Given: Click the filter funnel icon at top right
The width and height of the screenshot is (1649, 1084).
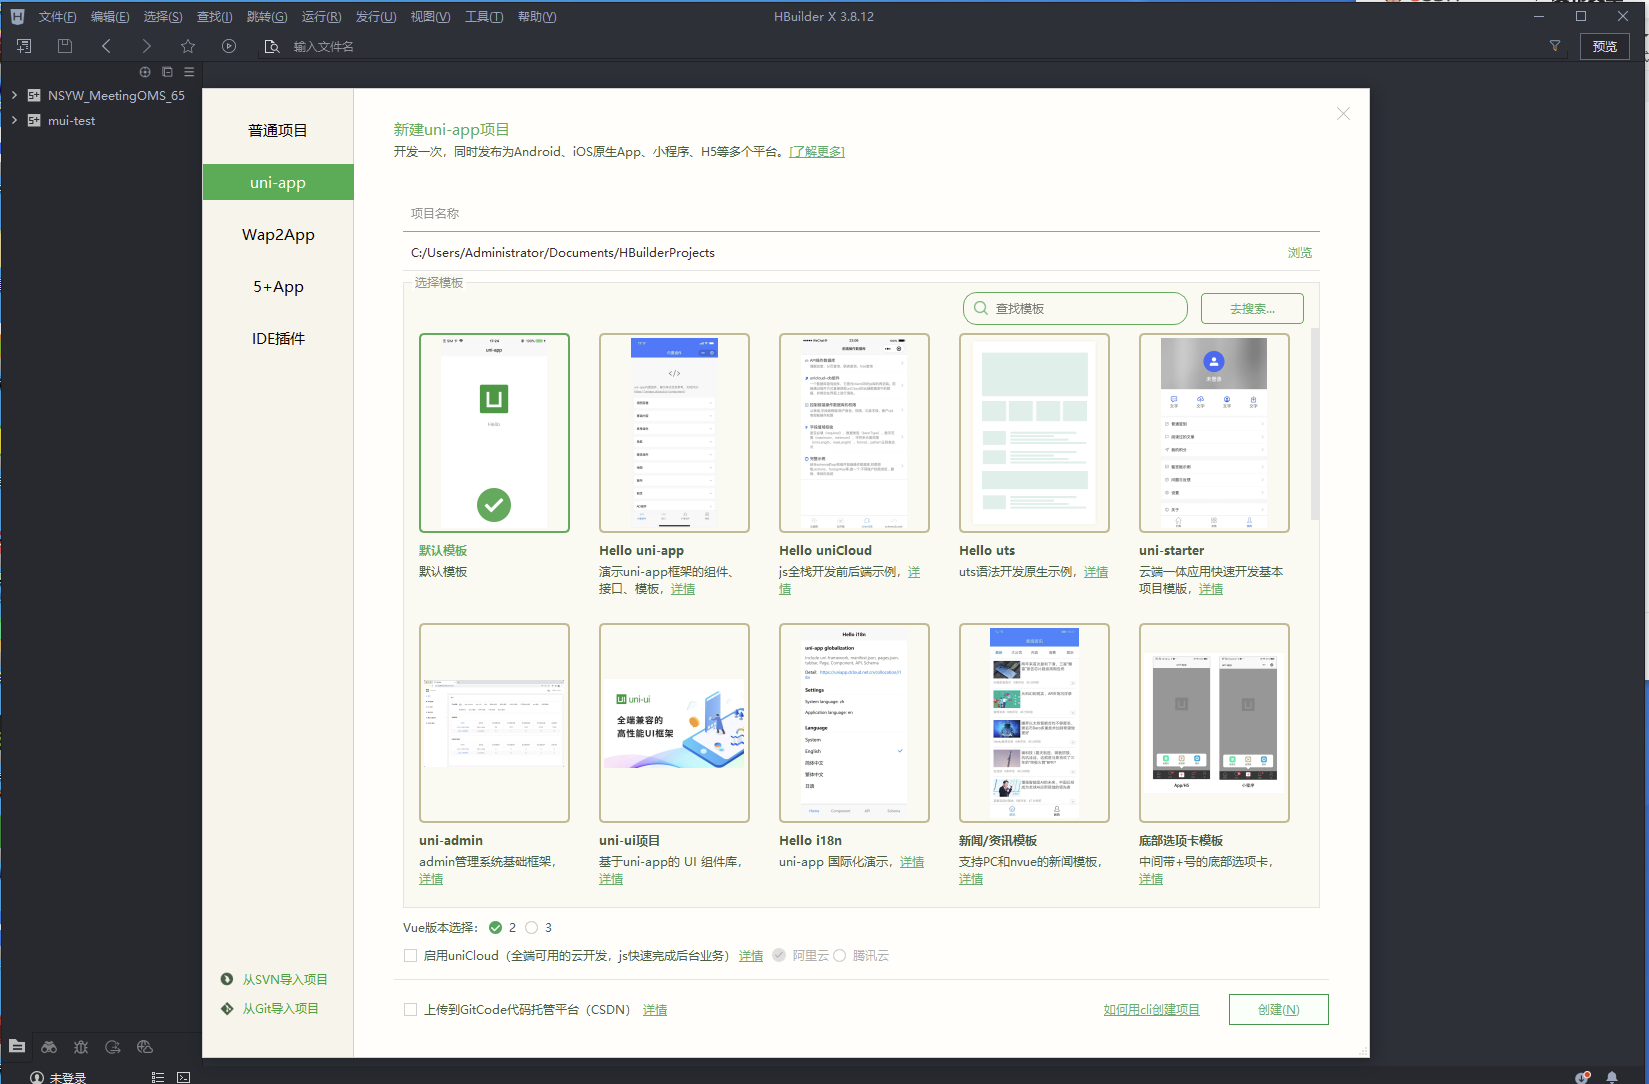Looking at the screenshot, I should [x=1555, y=46].
